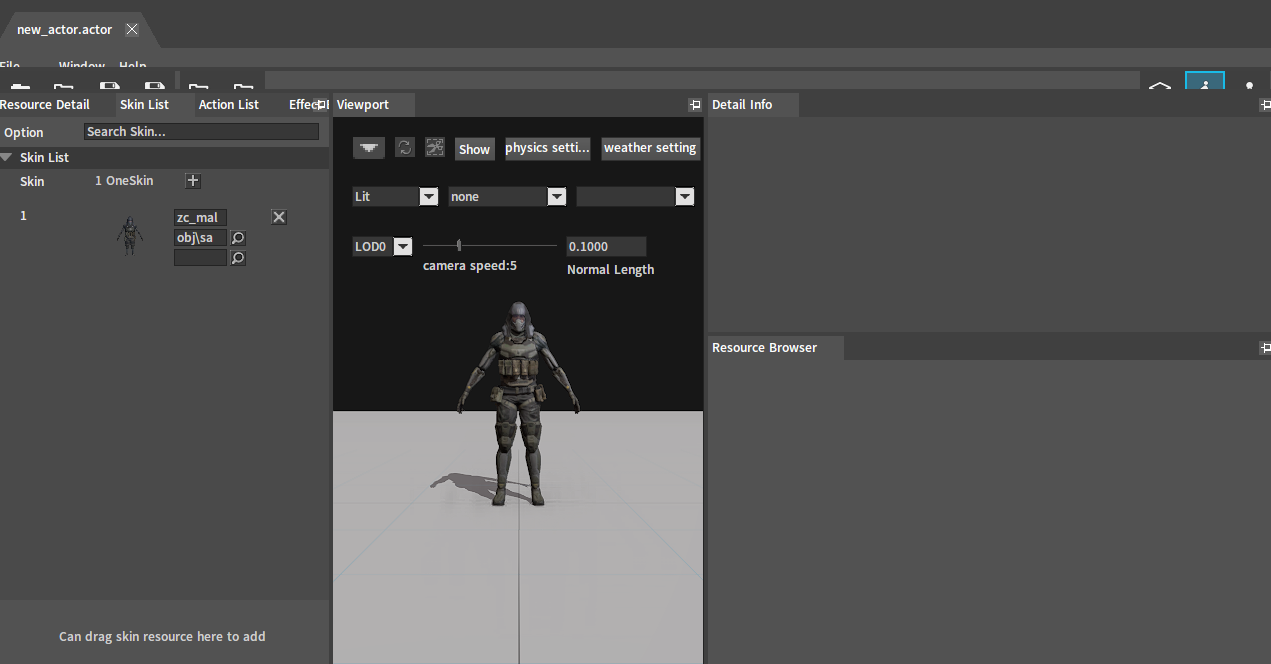Click the plus icon to add a skin
Screen dimensions: 1271x664
point(194,181)
